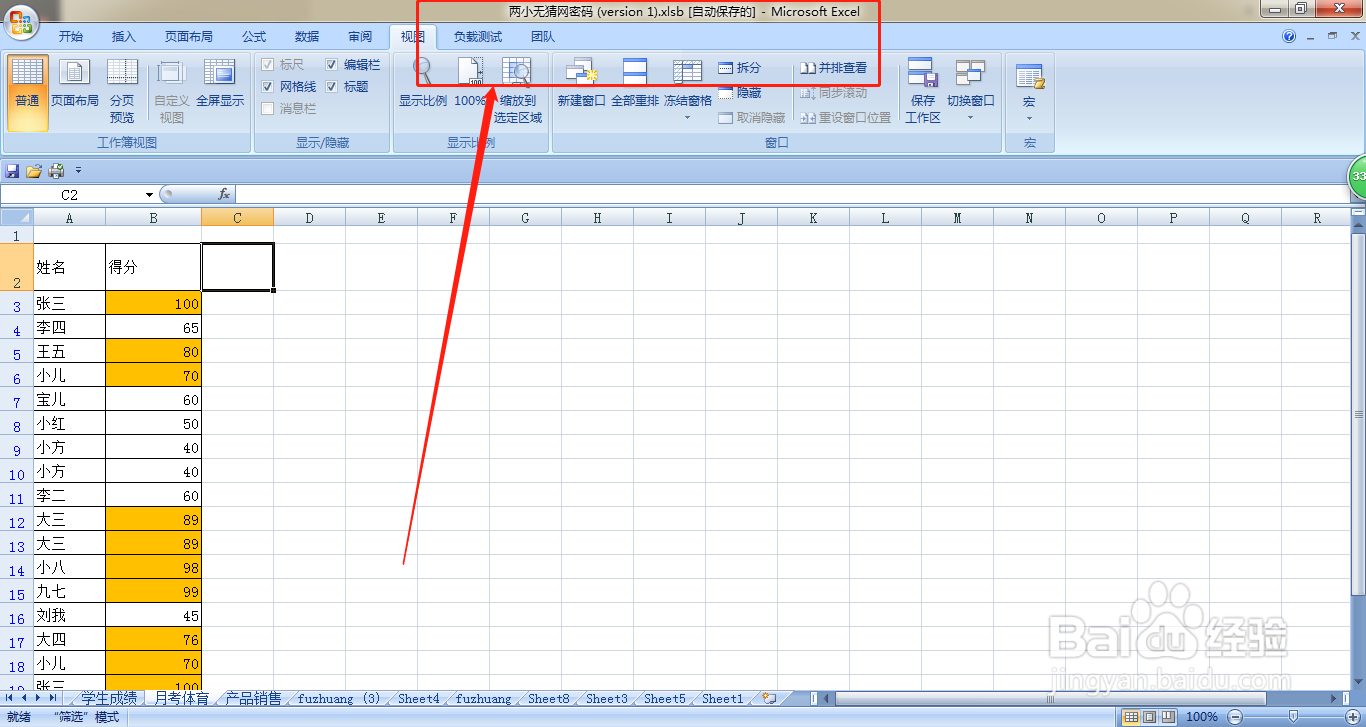Open the Home (开始) ribbon tab
Screen dimensions: 1366x727
[70, 37]
